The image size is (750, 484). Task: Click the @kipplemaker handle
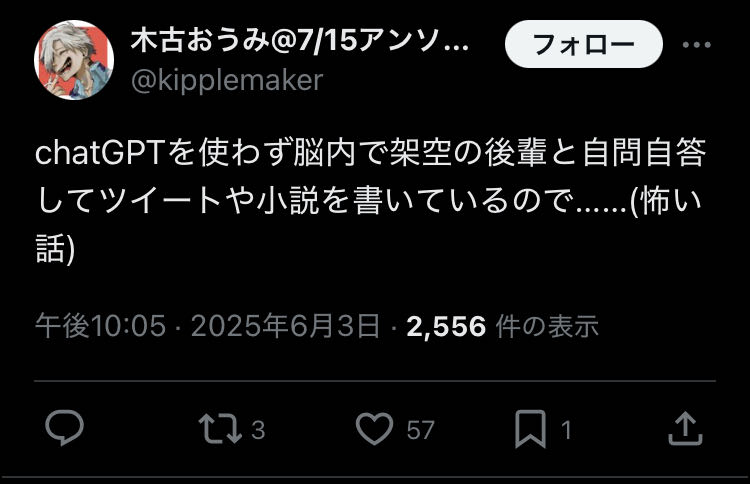pos(227,80)
